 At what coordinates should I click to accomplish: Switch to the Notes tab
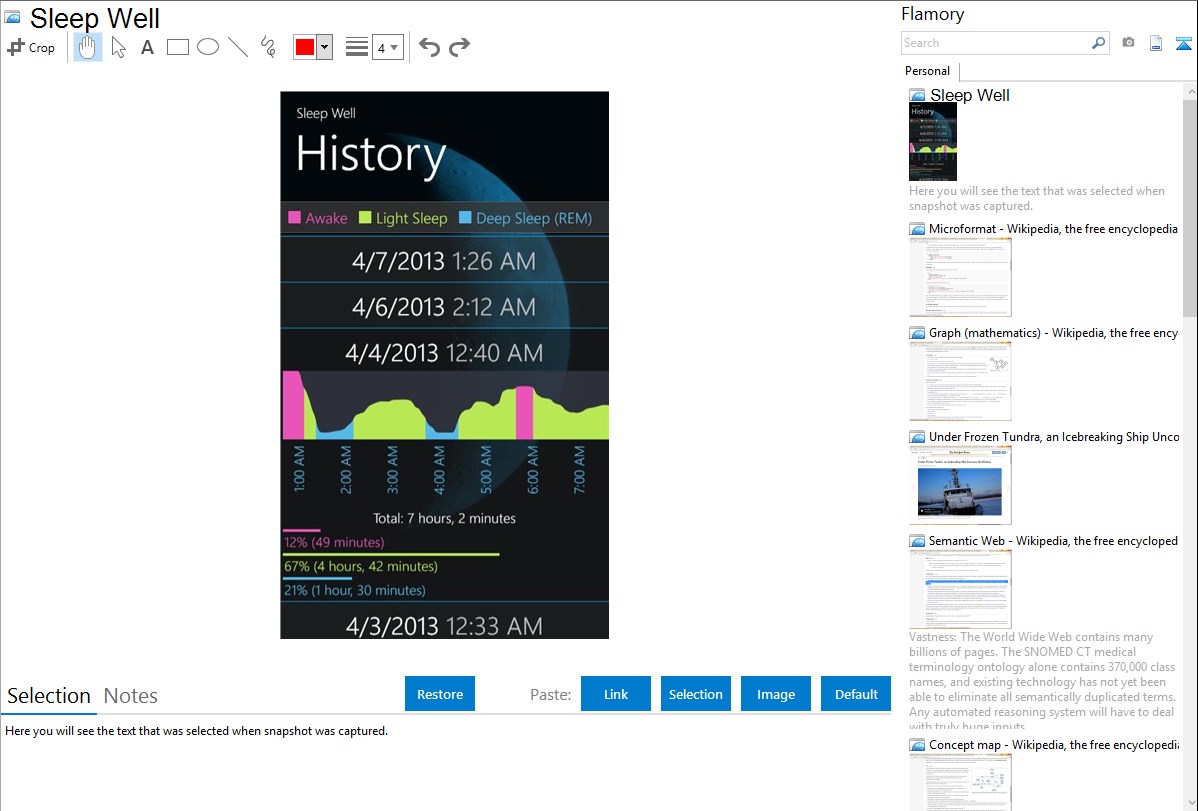[131, 696]
